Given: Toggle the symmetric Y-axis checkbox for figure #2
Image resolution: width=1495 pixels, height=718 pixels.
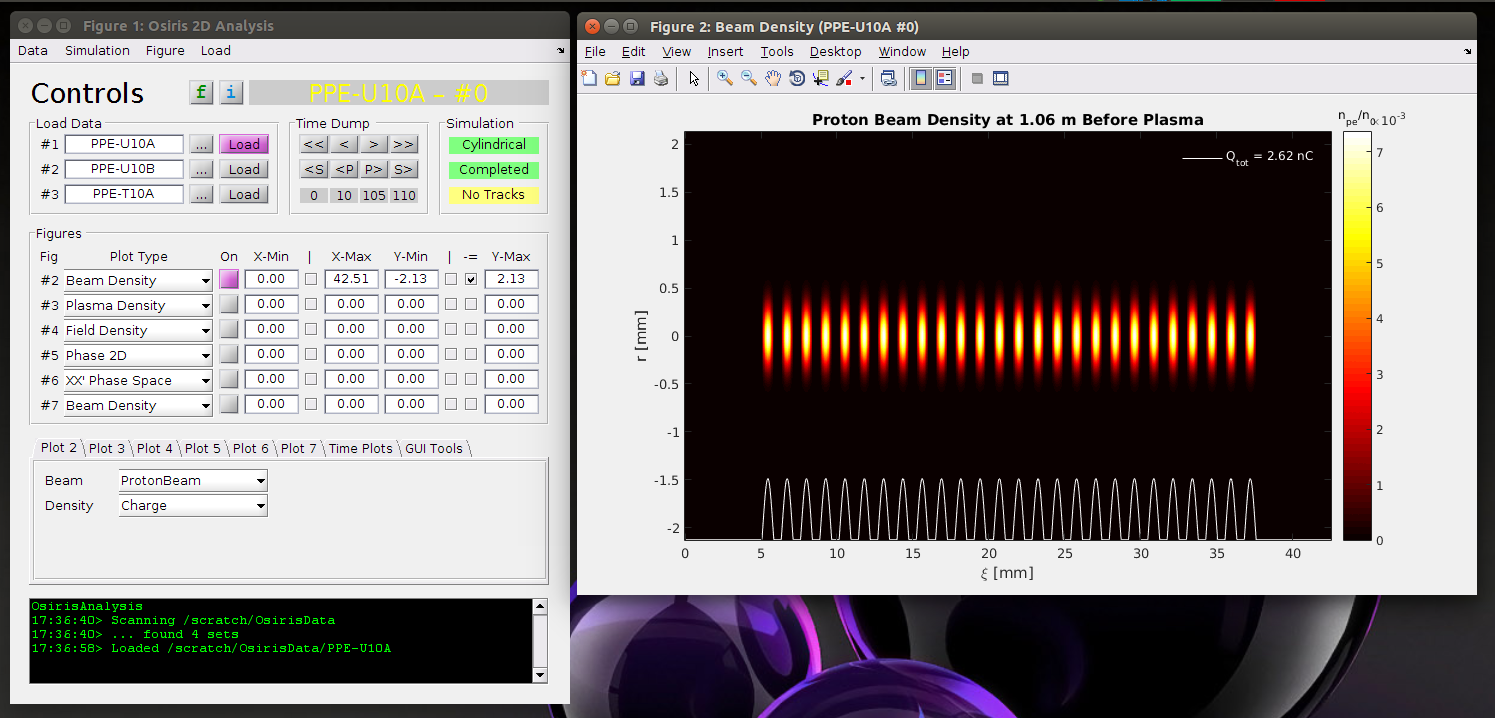Looking at the screenshot, I should click(471, 280).
